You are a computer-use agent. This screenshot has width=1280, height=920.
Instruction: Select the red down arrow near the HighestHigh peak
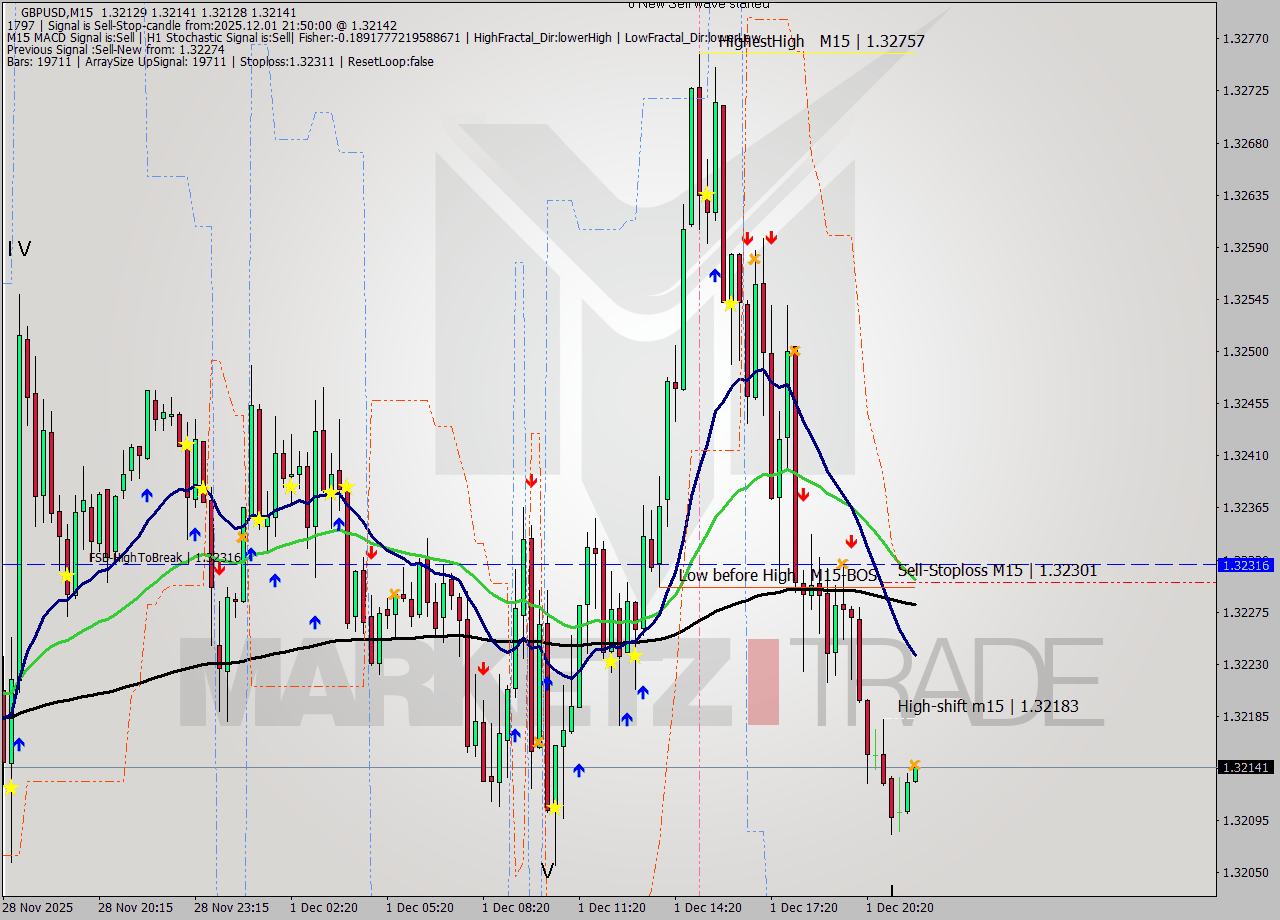(748, 238)
